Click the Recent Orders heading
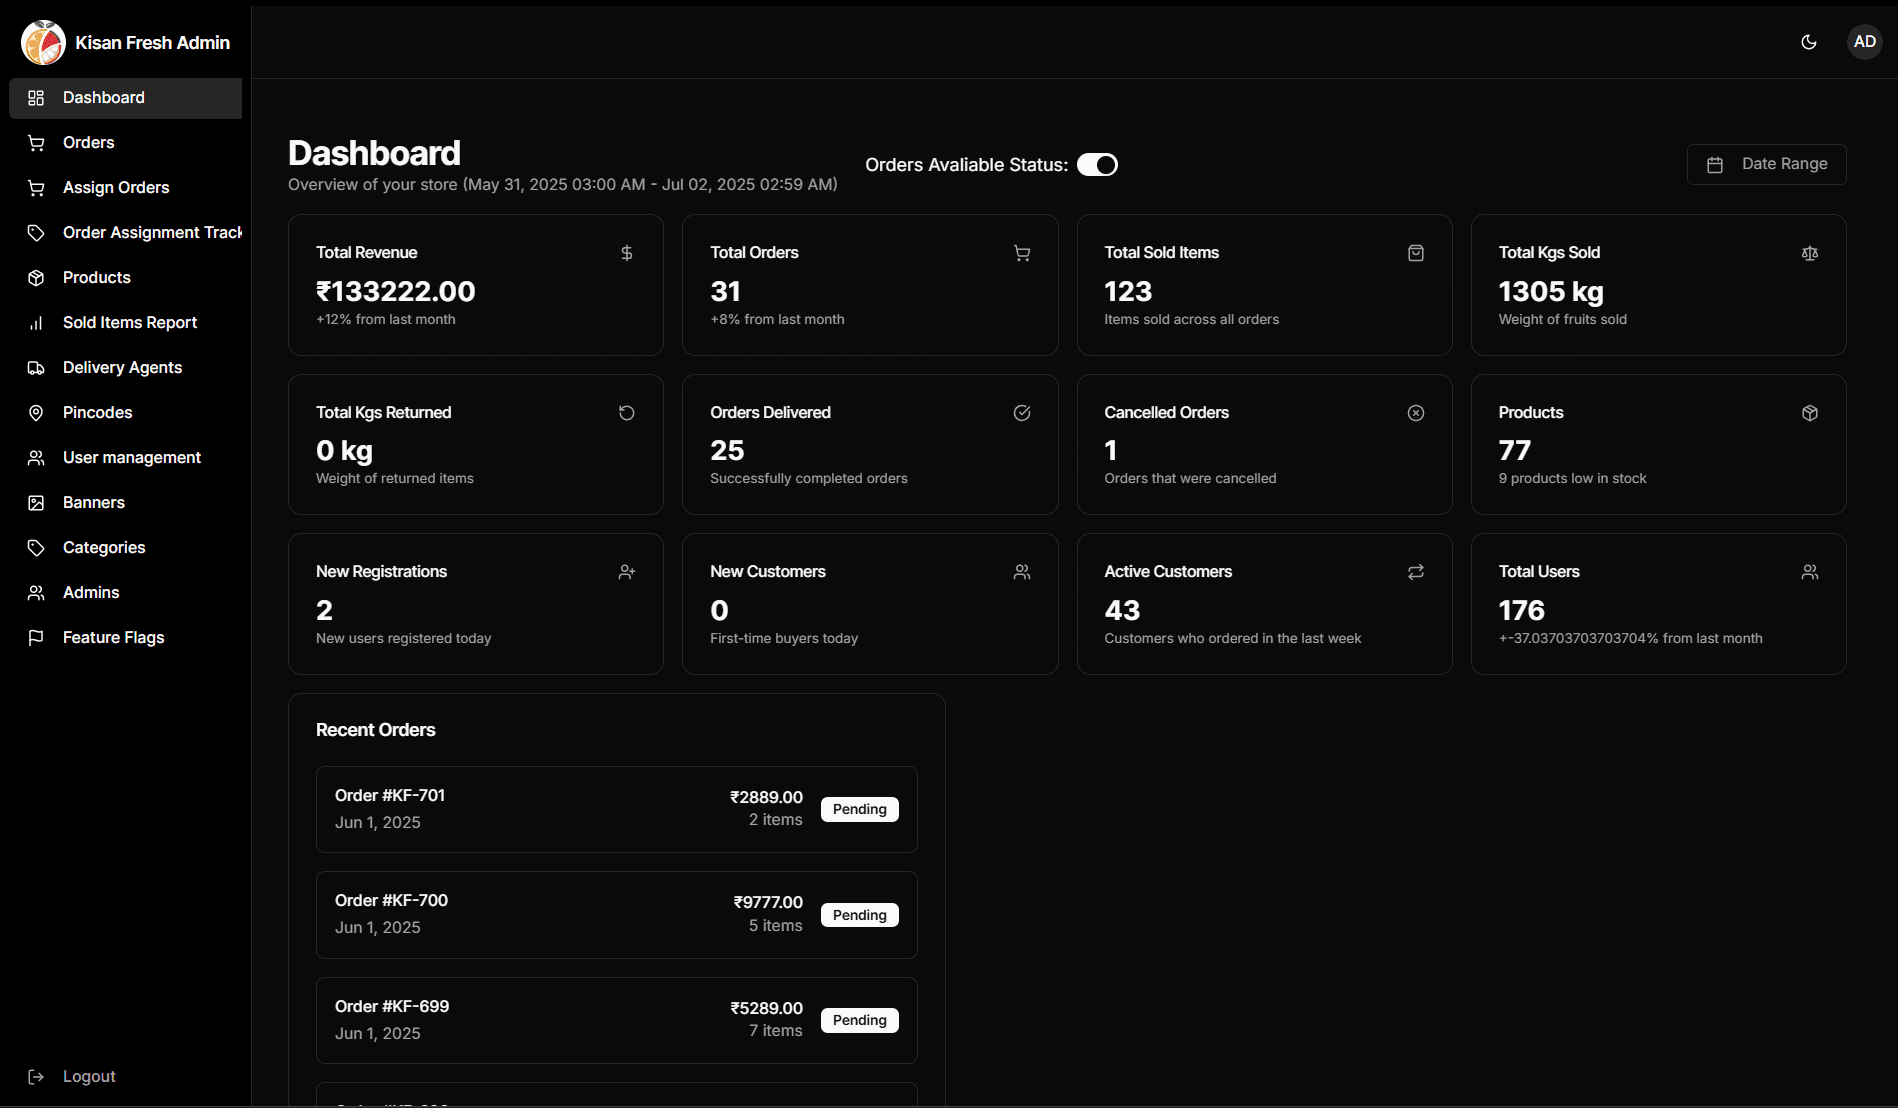This screenshot has width=1898, height=1108. coord(376,730)
